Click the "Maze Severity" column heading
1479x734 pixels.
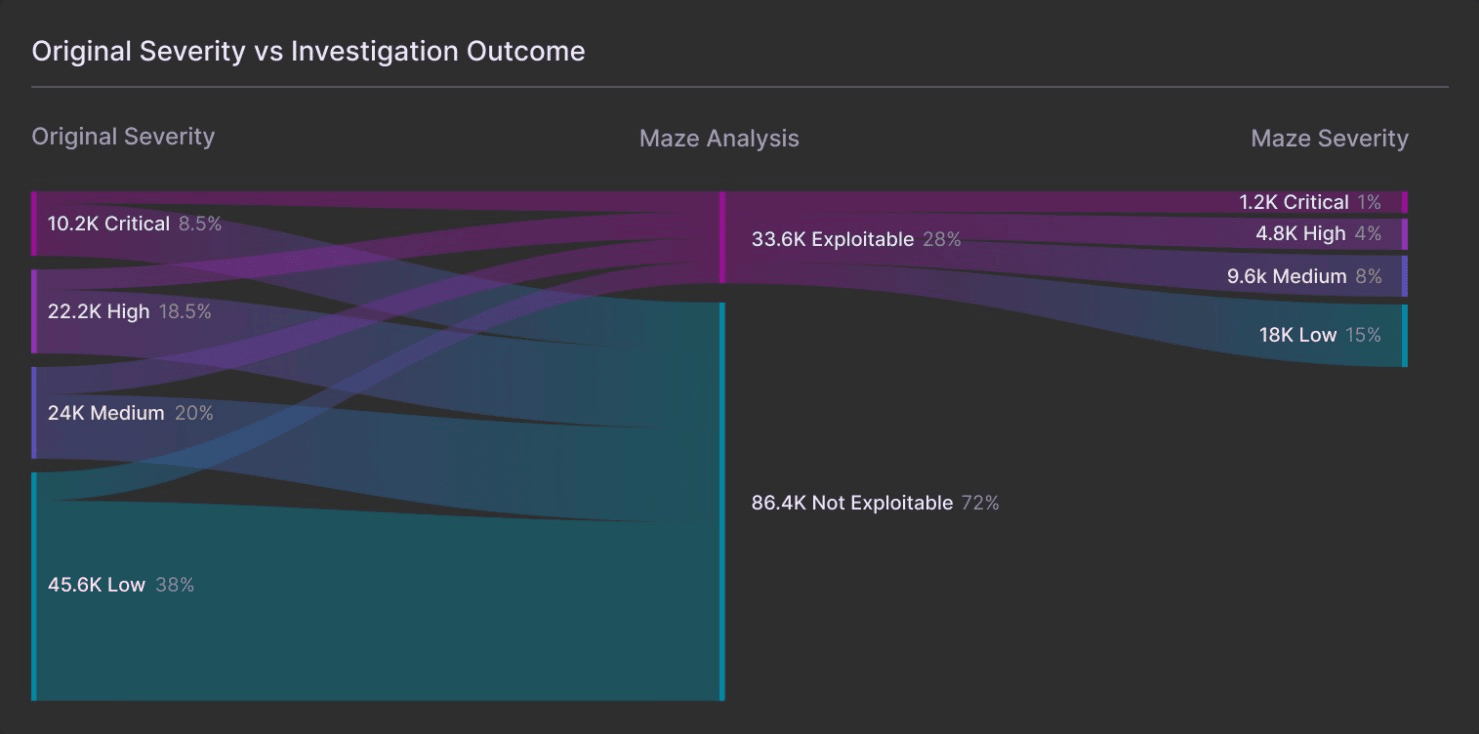[1329, 139]
